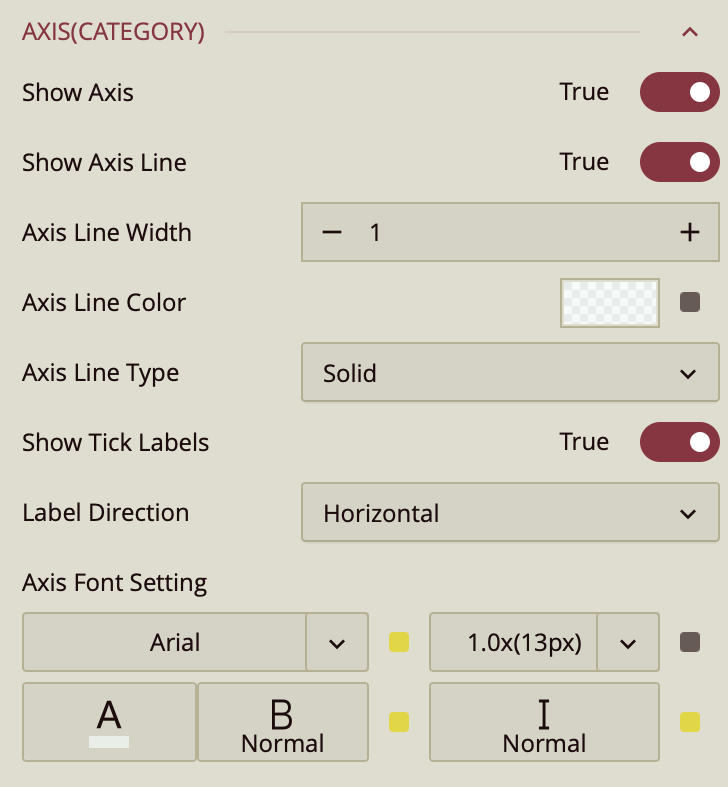This screenshot has height=787, width=728.
Task: Click yellow indicator beside bold Normal button
Action: tap(399, 722)
